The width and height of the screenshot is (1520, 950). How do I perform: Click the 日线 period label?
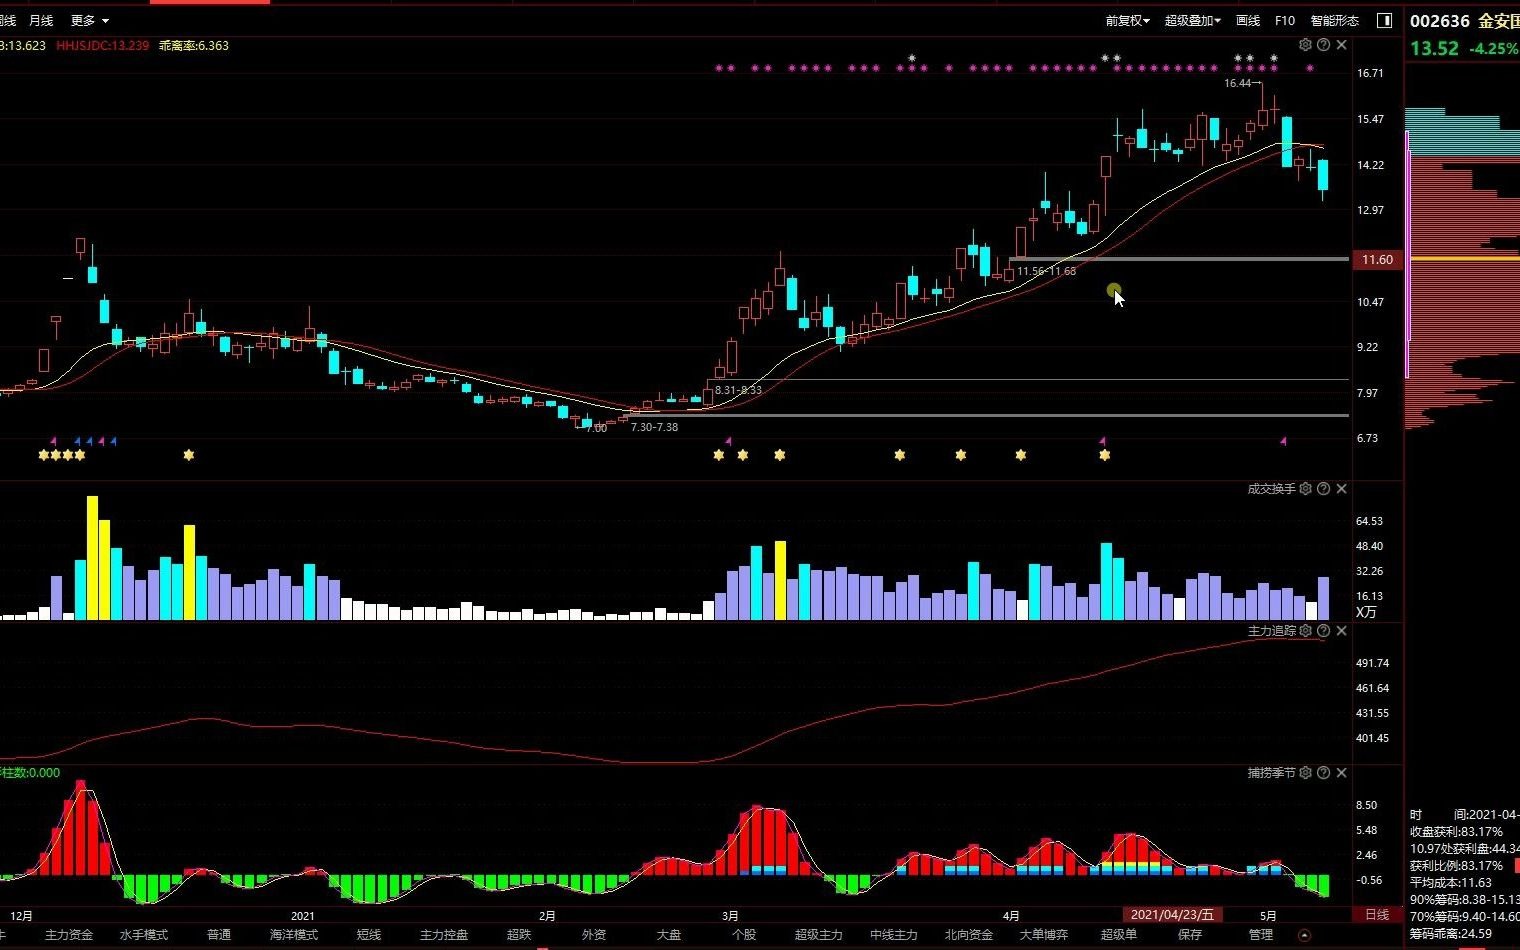click(1377, 915)
